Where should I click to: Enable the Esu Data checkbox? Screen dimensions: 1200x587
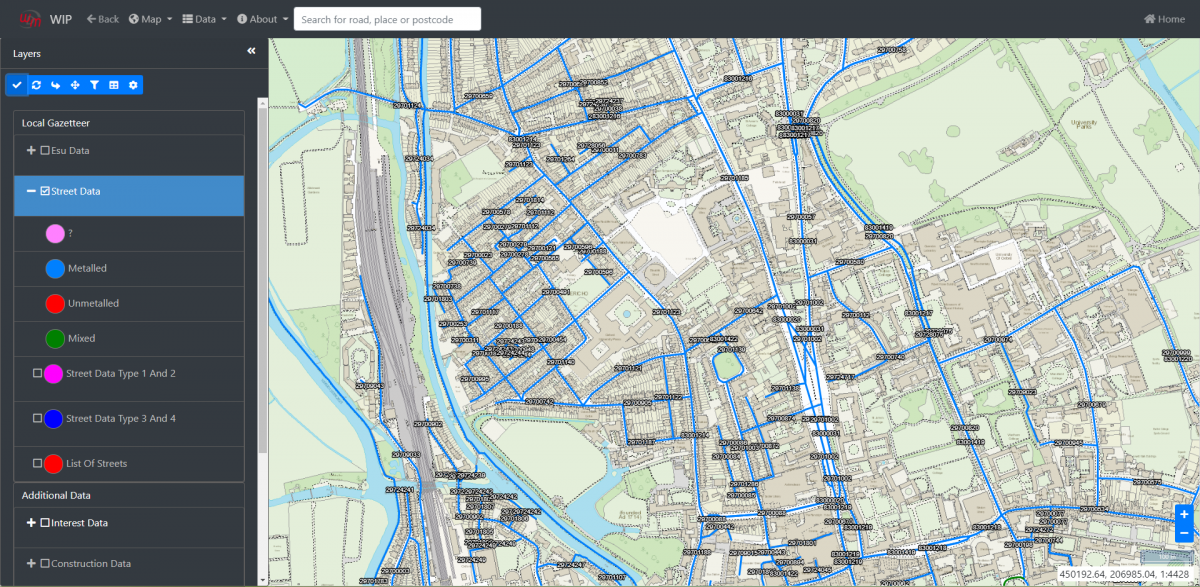click(x=45, y=150)
